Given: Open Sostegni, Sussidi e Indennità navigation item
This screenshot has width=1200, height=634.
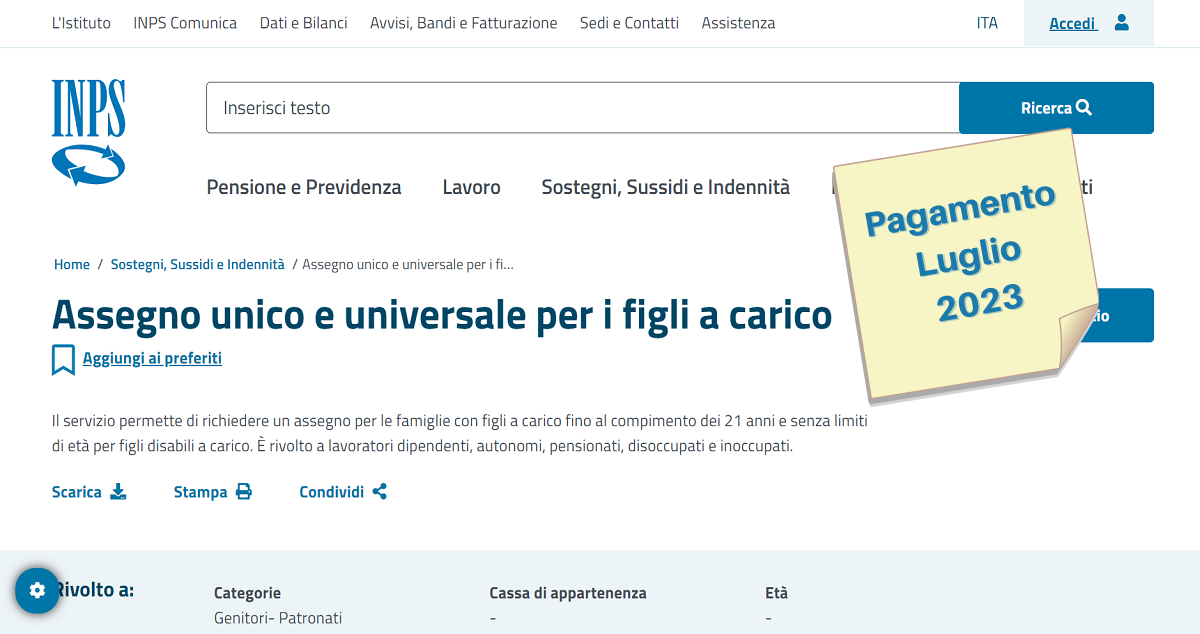Looking at the screenshot, I should coord(666,187).
